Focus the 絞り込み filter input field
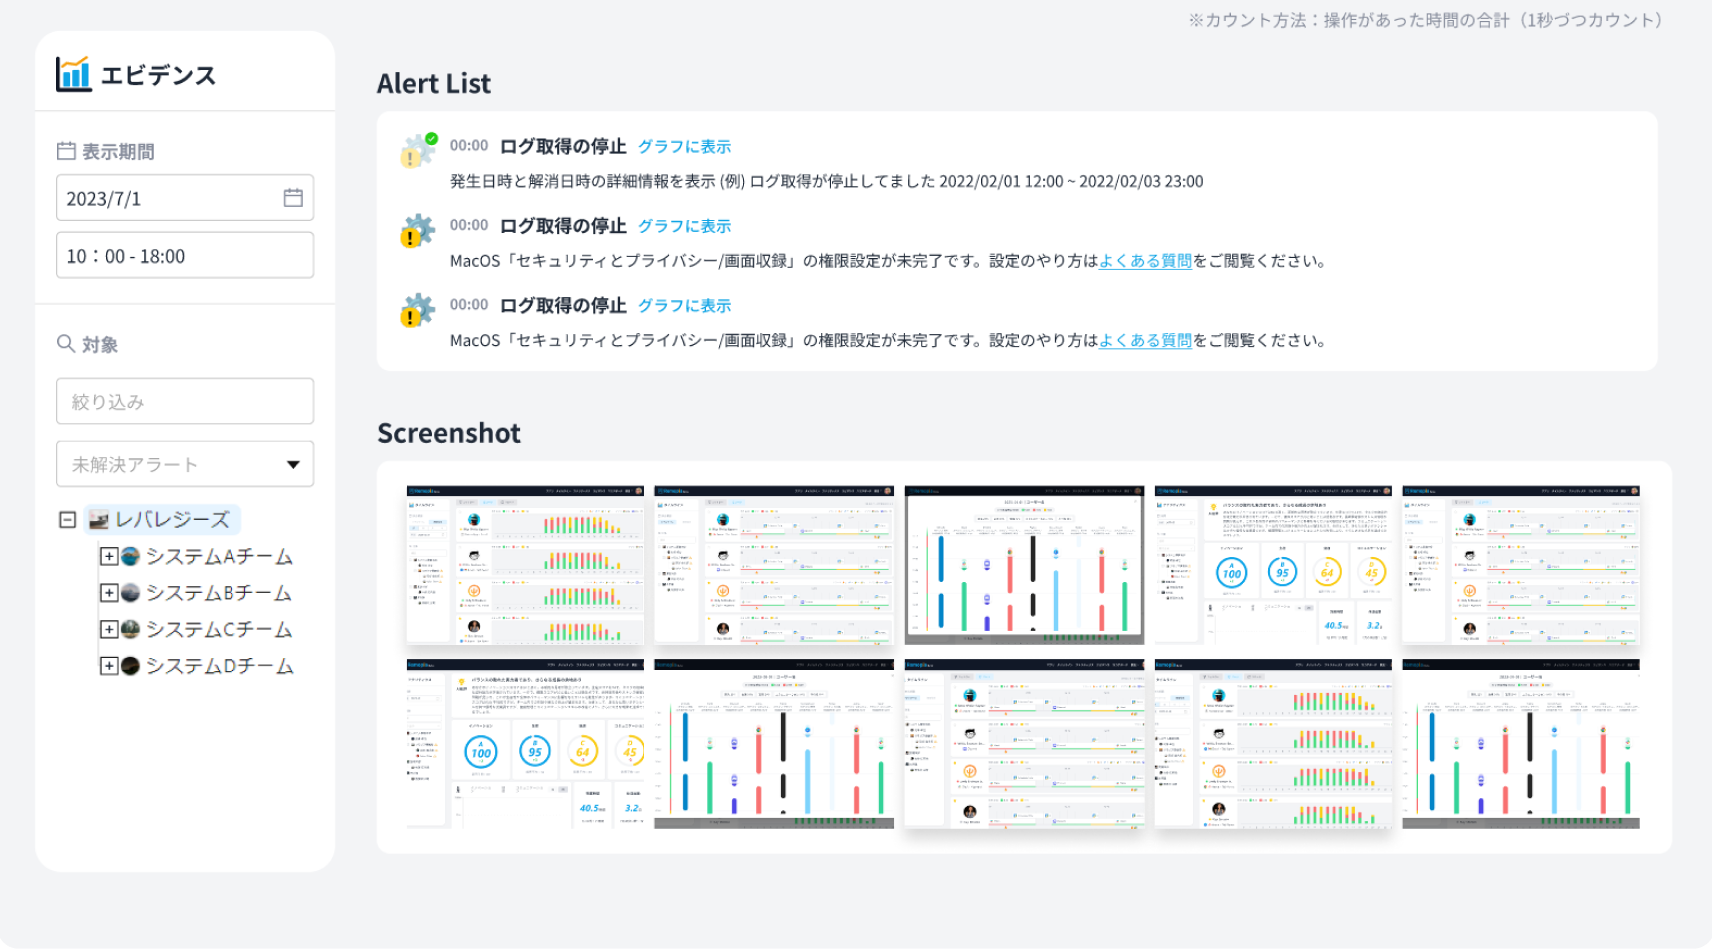The height and width of the screenshot is (949, 1712). point(185,401)
